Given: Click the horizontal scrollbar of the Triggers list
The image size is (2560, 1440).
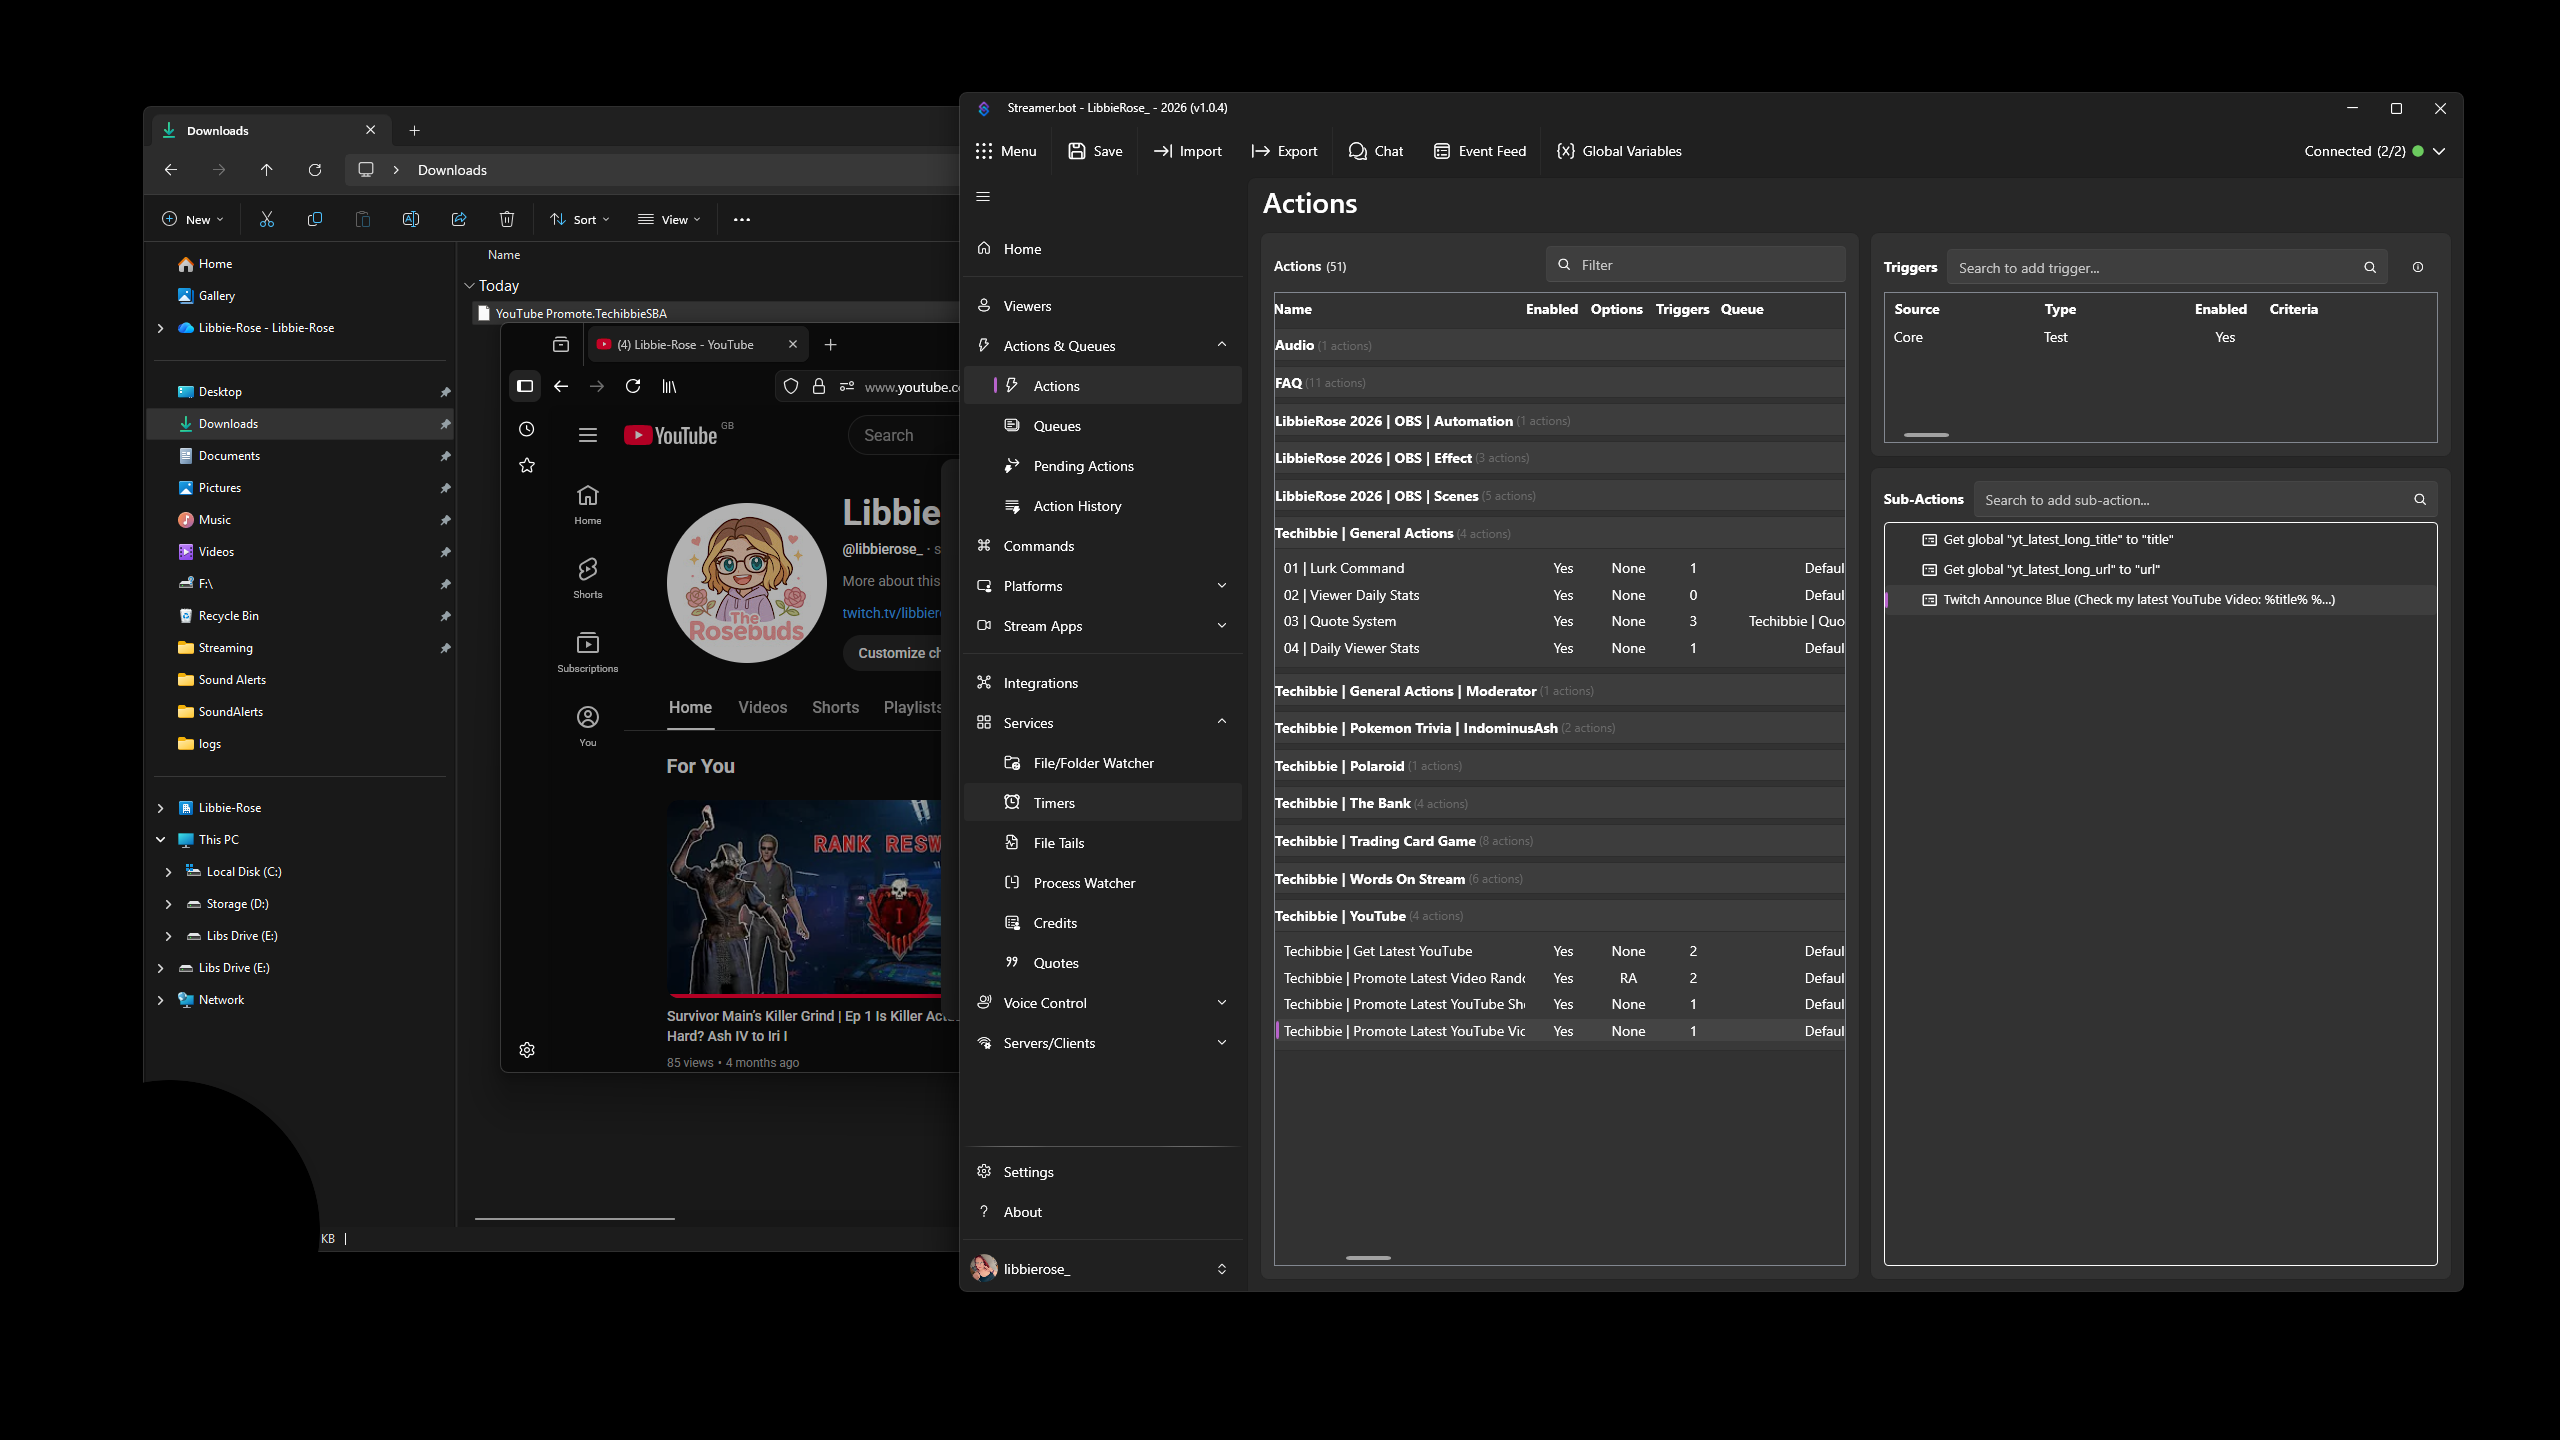Looking at the screenshot, I should (1926, 435).
